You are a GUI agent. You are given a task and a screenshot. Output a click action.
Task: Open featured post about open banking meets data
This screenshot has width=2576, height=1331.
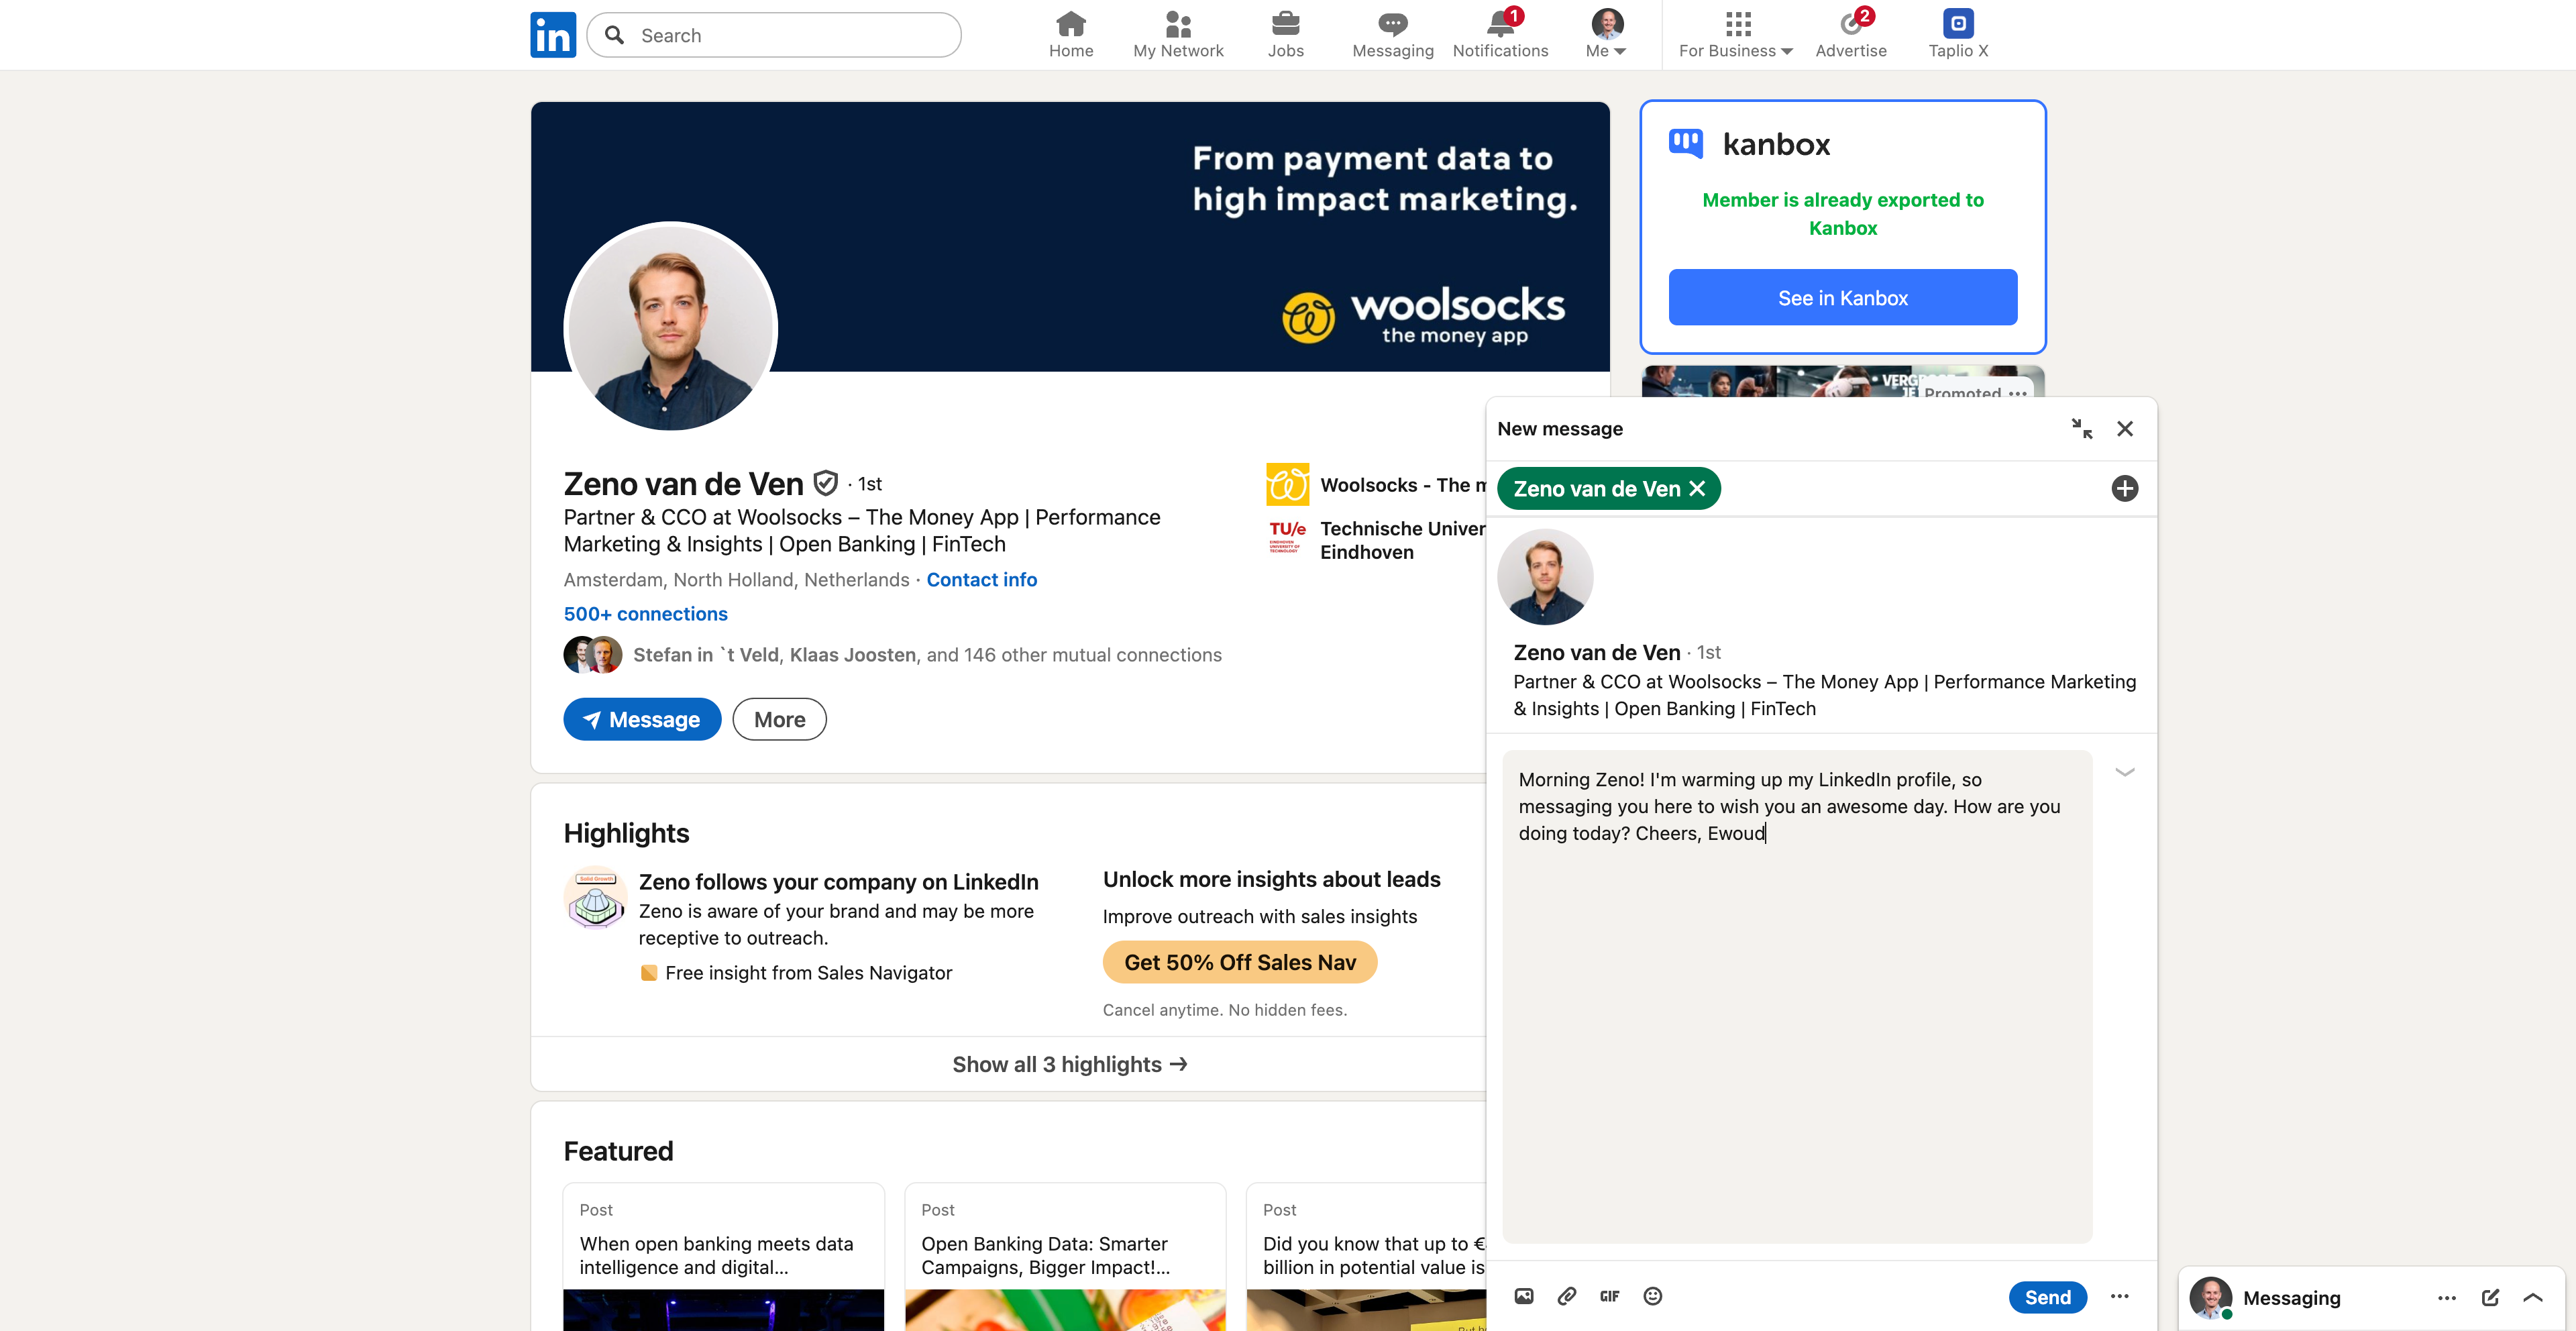point(723,1256)
